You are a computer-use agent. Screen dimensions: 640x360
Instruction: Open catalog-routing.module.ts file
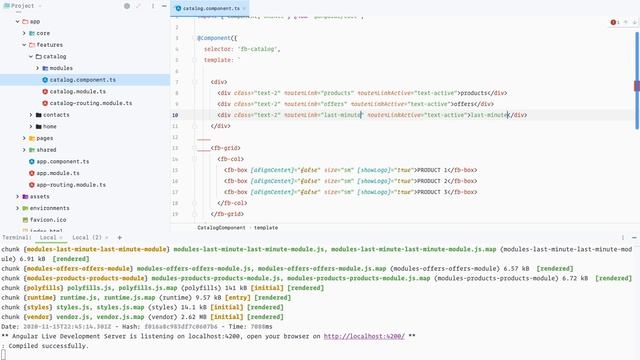[x=91, y=103]
